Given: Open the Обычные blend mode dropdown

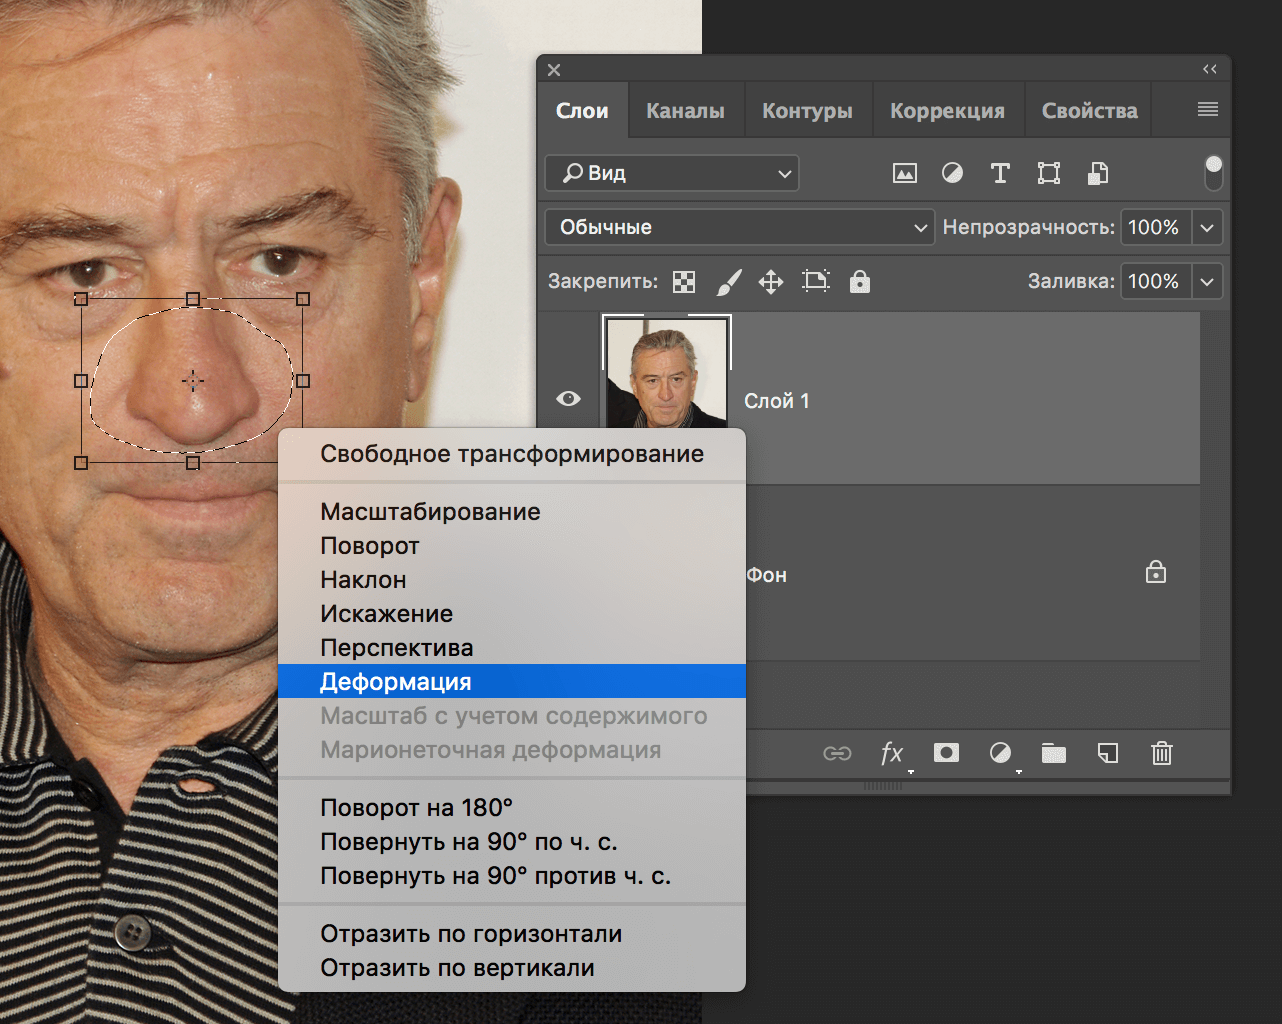Looking at the screenshot, I should (739, 227).
